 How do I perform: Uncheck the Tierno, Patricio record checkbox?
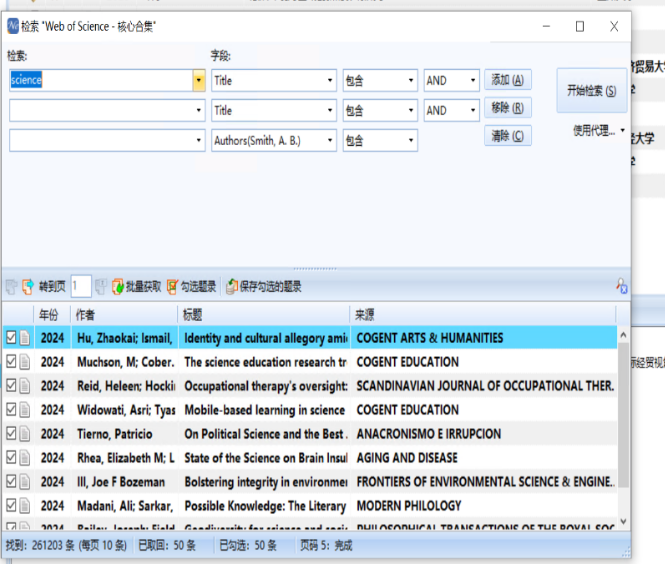tap(11, 433)
